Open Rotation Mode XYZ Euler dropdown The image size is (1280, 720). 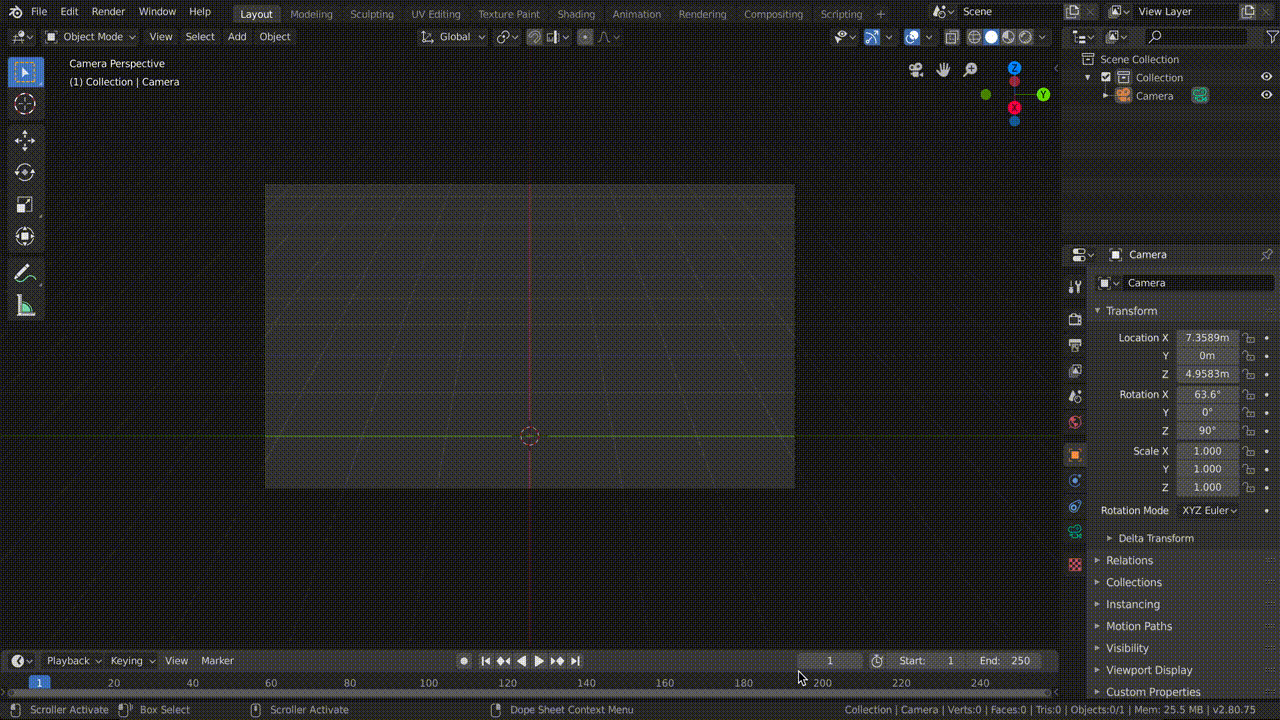pyautogui.click(x=1209, y=510)
